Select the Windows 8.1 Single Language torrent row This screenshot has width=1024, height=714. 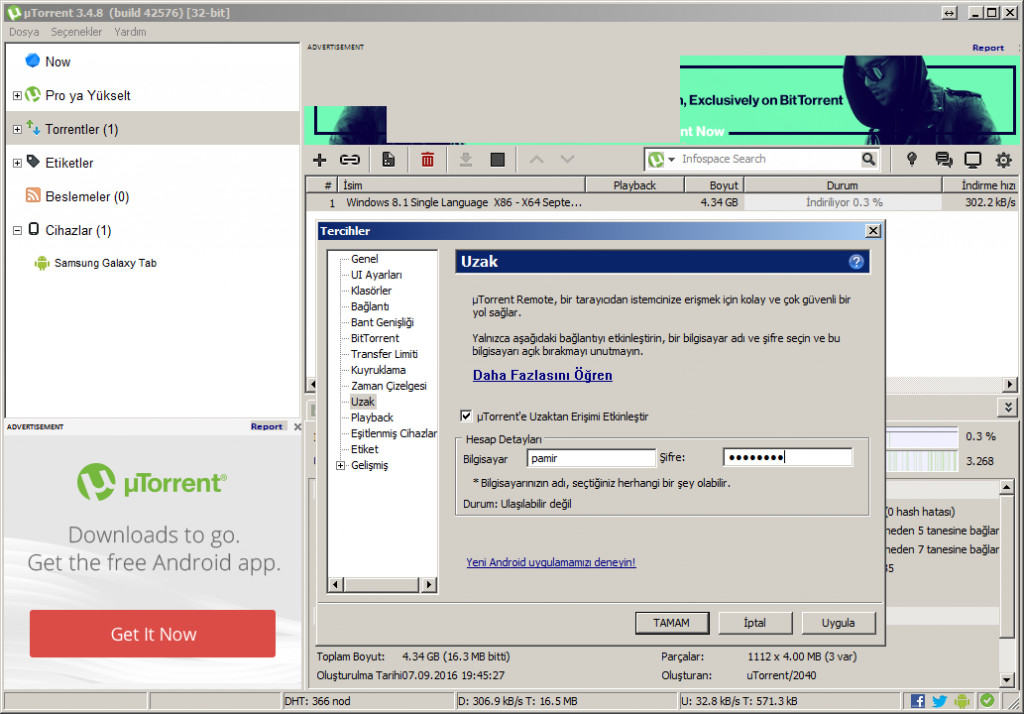pyautogui.click(x=662, y=203)
